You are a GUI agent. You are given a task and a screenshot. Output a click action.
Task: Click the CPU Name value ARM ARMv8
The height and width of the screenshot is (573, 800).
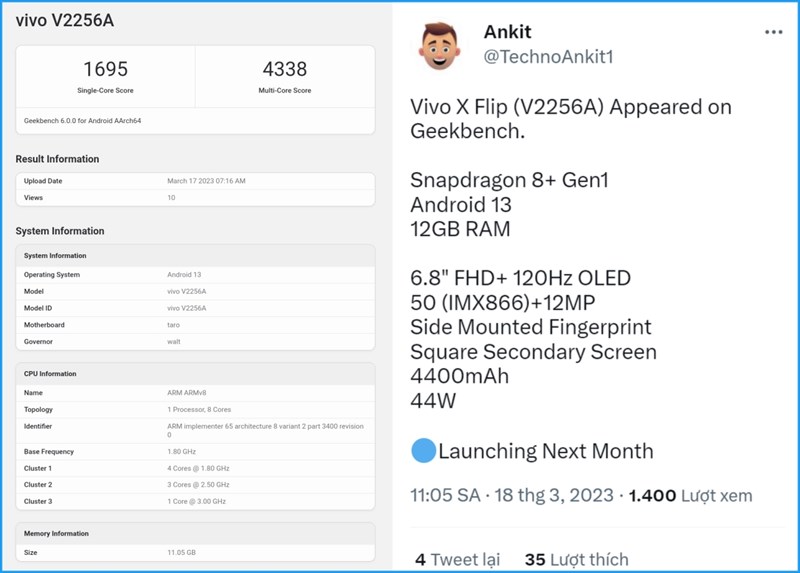187,393
